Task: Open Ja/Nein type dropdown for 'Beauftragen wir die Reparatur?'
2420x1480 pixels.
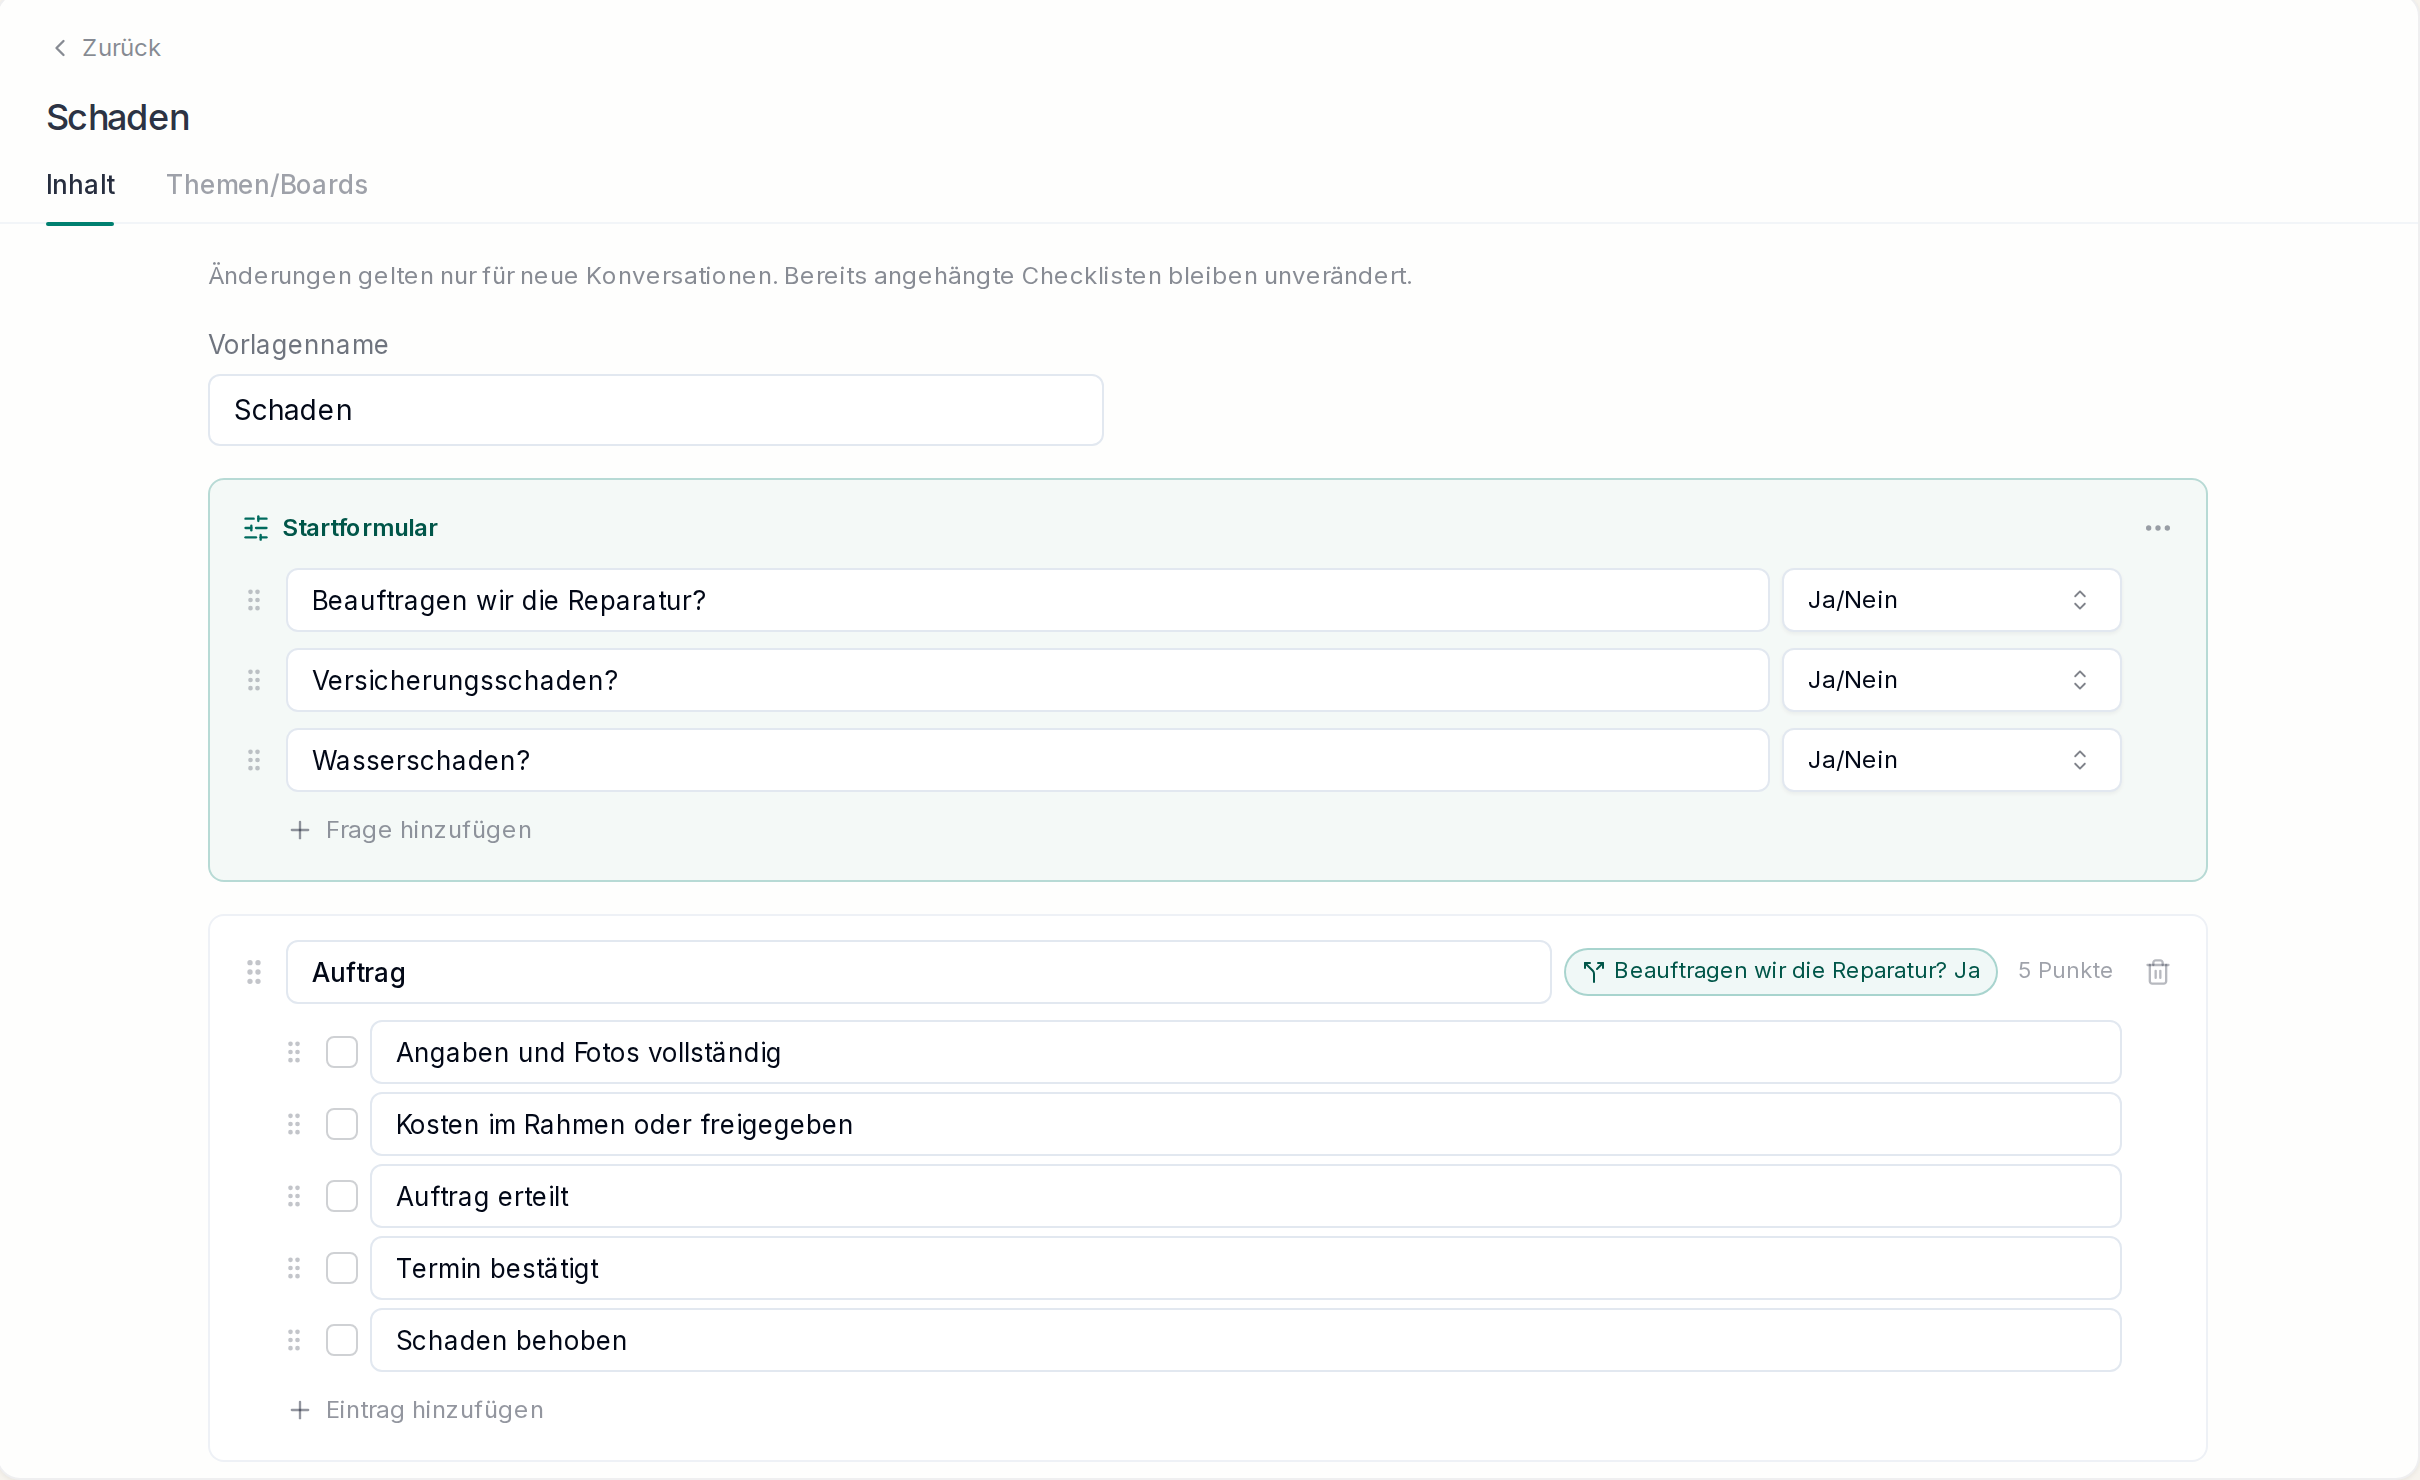Action: [x=1951, y=600]
